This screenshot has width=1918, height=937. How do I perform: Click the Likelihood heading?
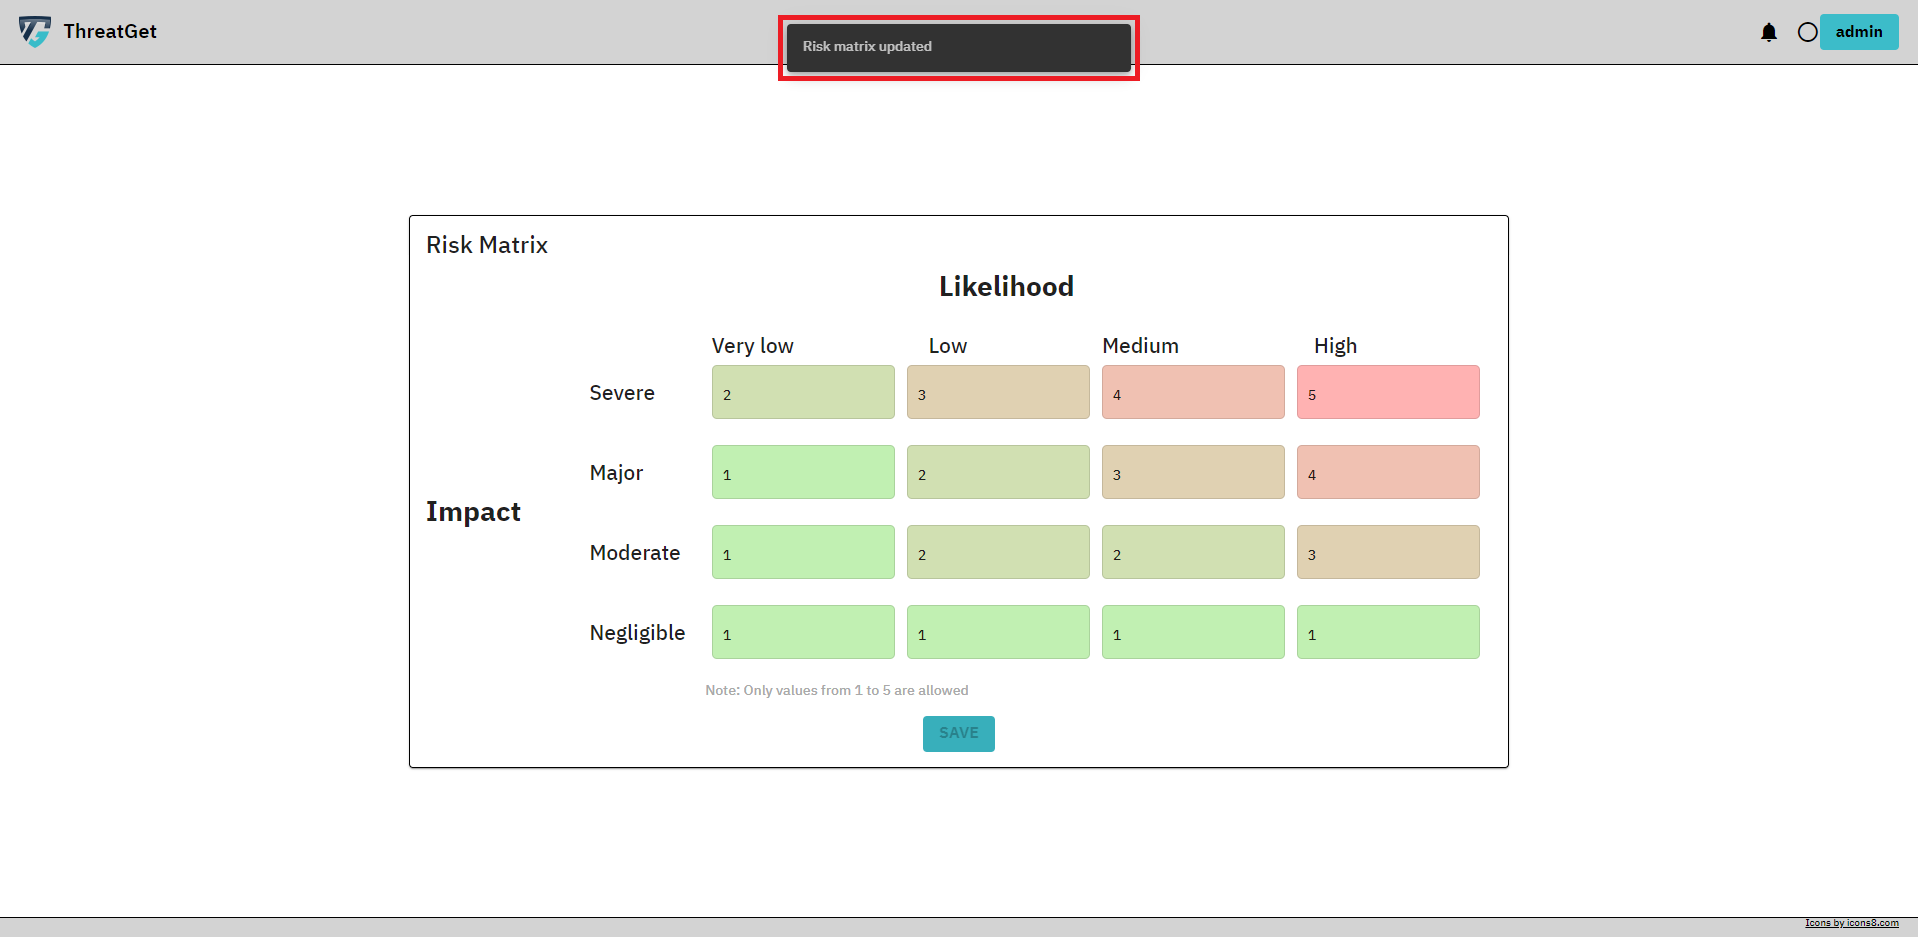pyautogui.click(x=1006, y=287)
